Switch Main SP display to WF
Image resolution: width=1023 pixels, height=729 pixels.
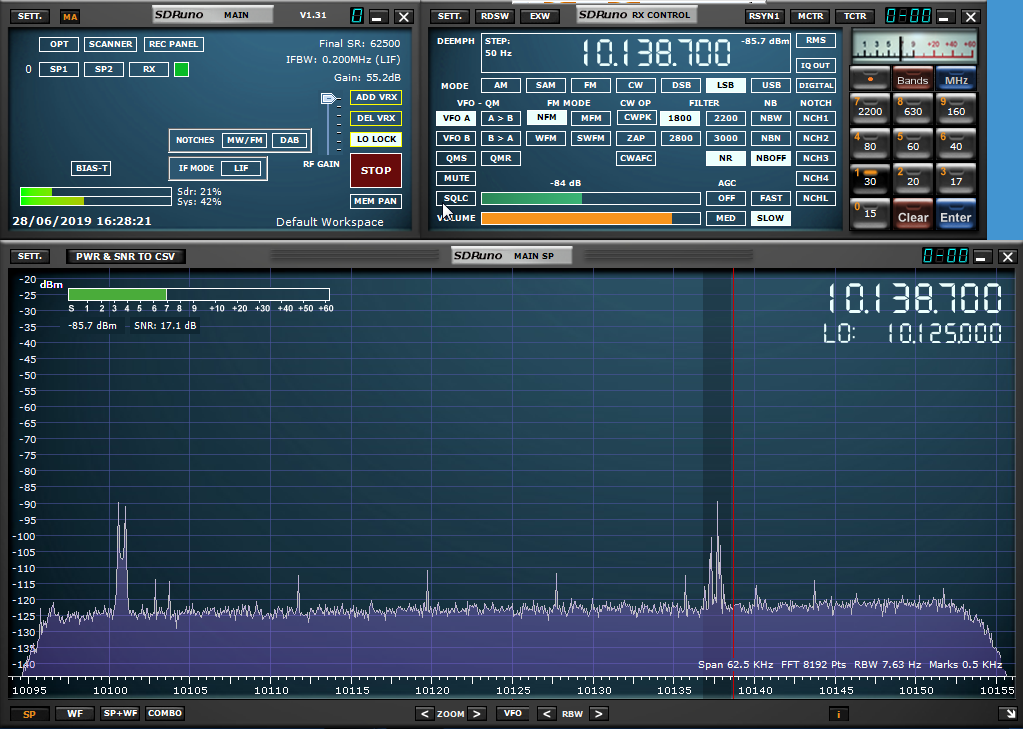tap(75, 713)
